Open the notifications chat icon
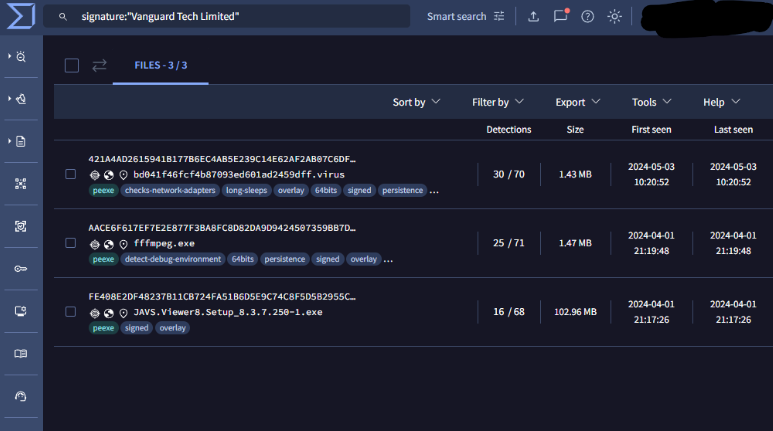 coord(560,17)
